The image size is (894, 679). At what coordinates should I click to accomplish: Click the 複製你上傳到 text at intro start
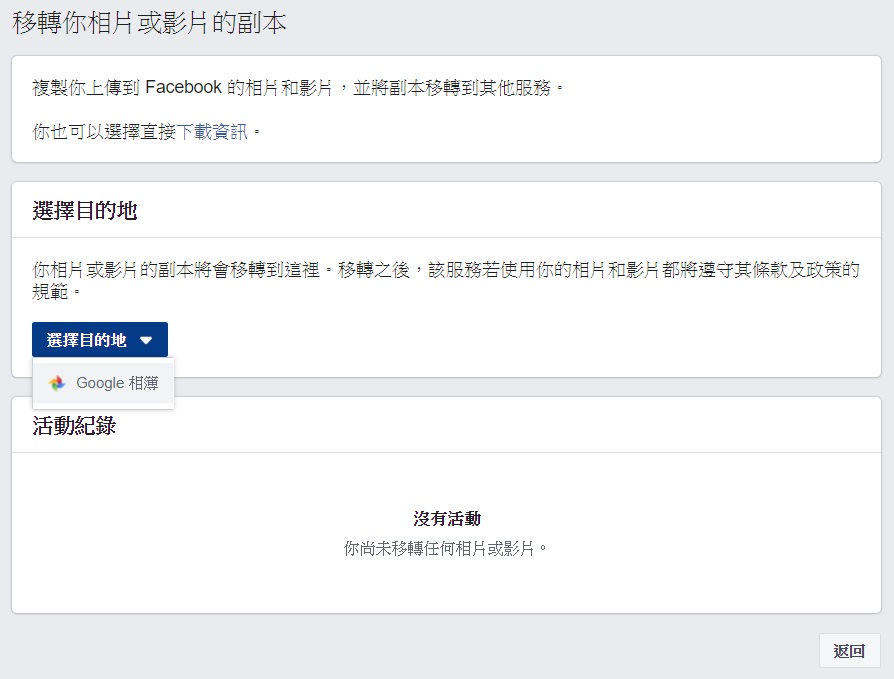86,88
